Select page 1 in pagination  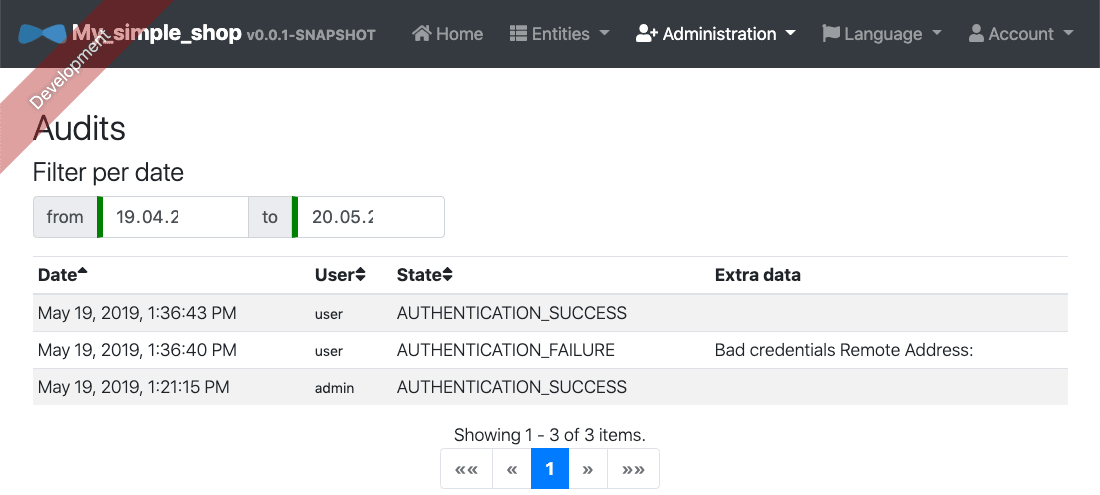click(550, 468)
